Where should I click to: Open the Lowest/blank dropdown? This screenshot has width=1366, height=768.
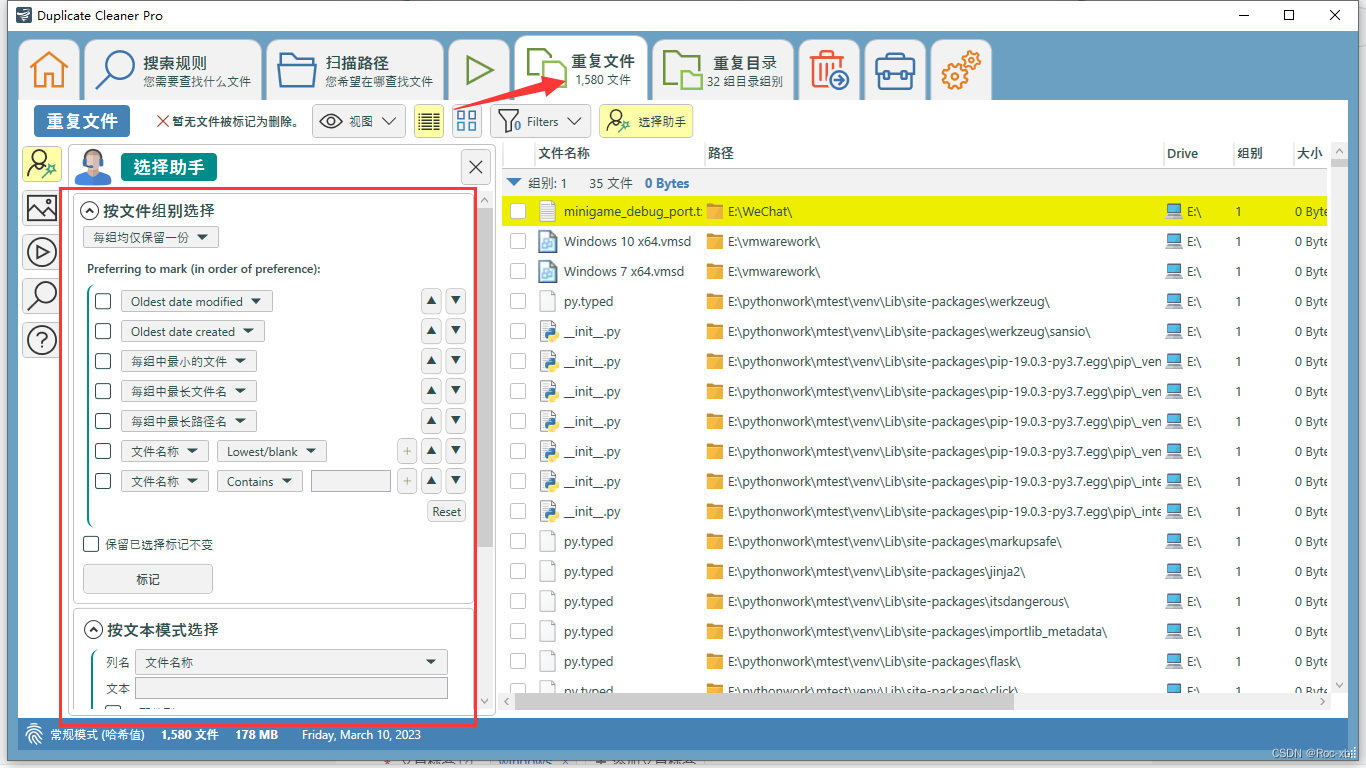click(x=271, y=451)
